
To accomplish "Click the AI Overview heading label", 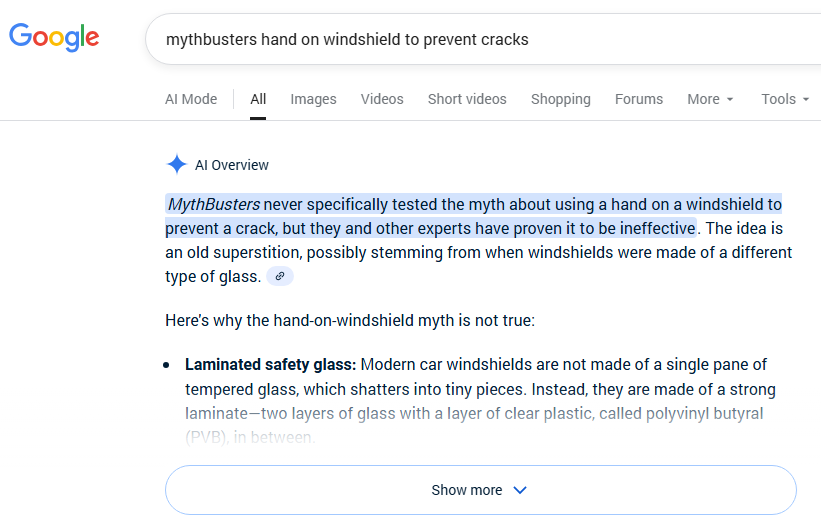I will pos(232,165).
